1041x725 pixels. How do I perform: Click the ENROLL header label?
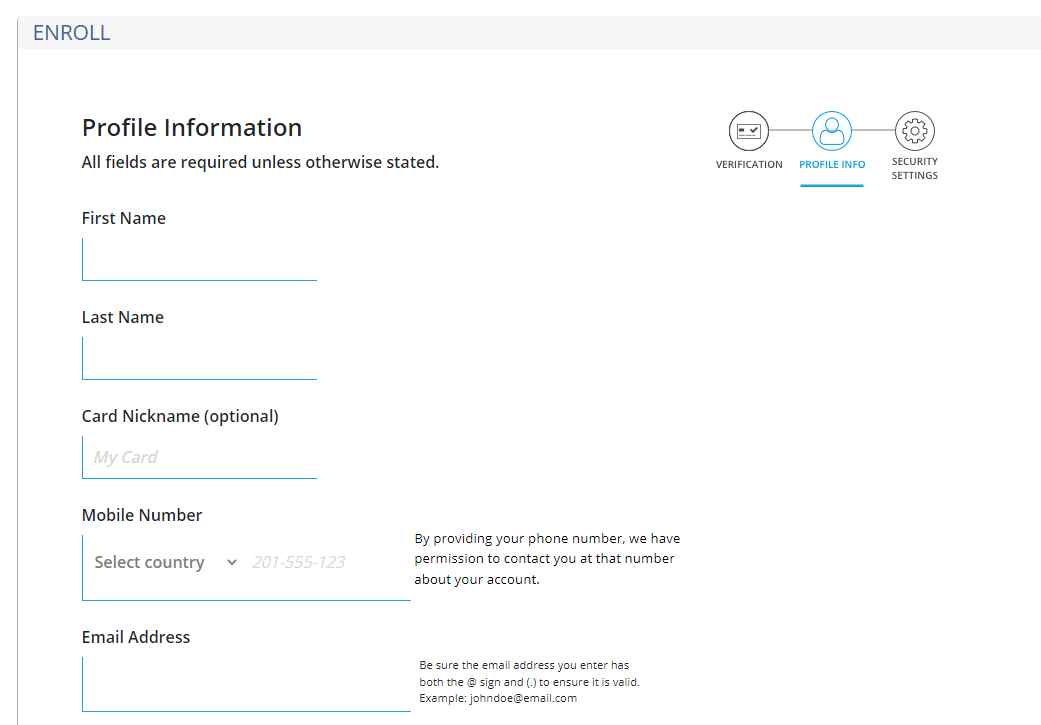(x=71, y=32)
